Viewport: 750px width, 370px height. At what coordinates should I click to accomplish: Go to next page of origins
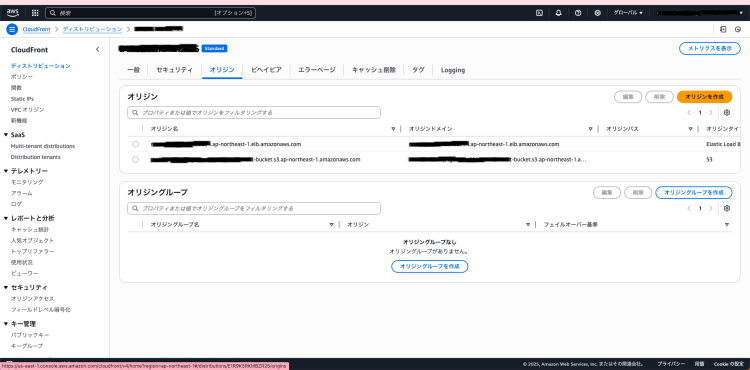(x=711, y=113)
